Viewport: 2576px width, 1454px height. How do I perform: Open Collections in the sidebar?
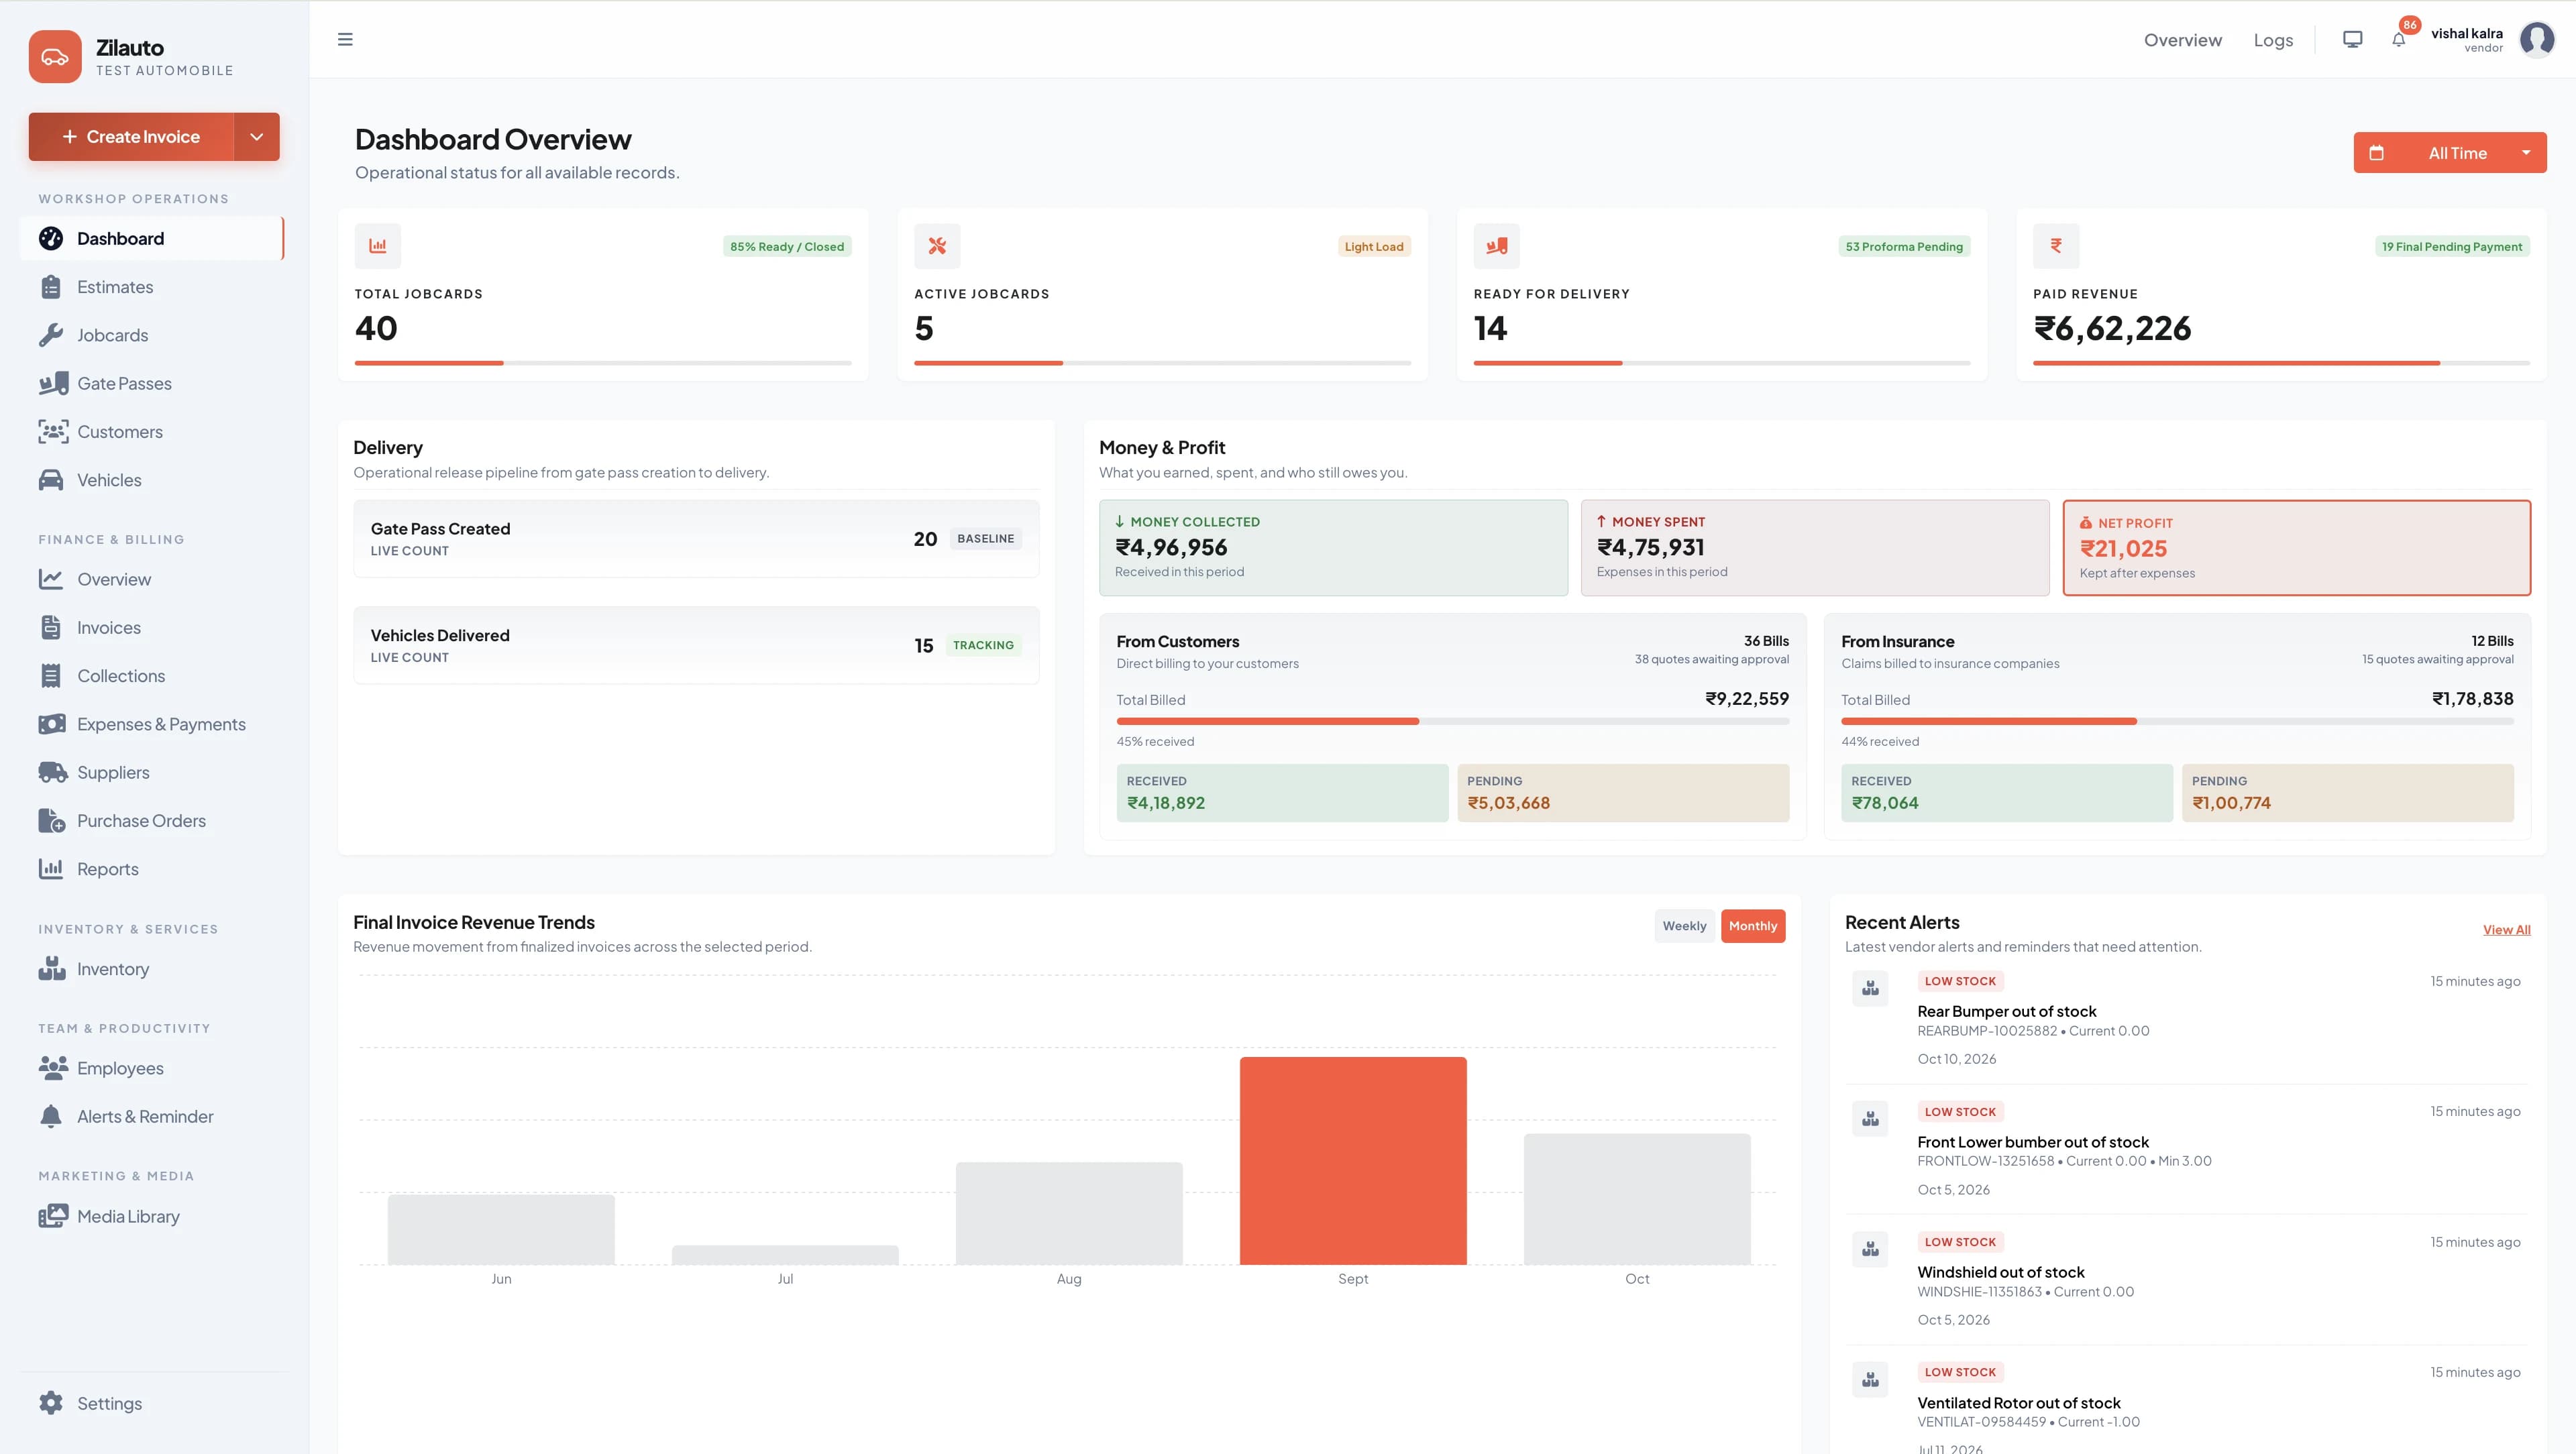[151, 676]
